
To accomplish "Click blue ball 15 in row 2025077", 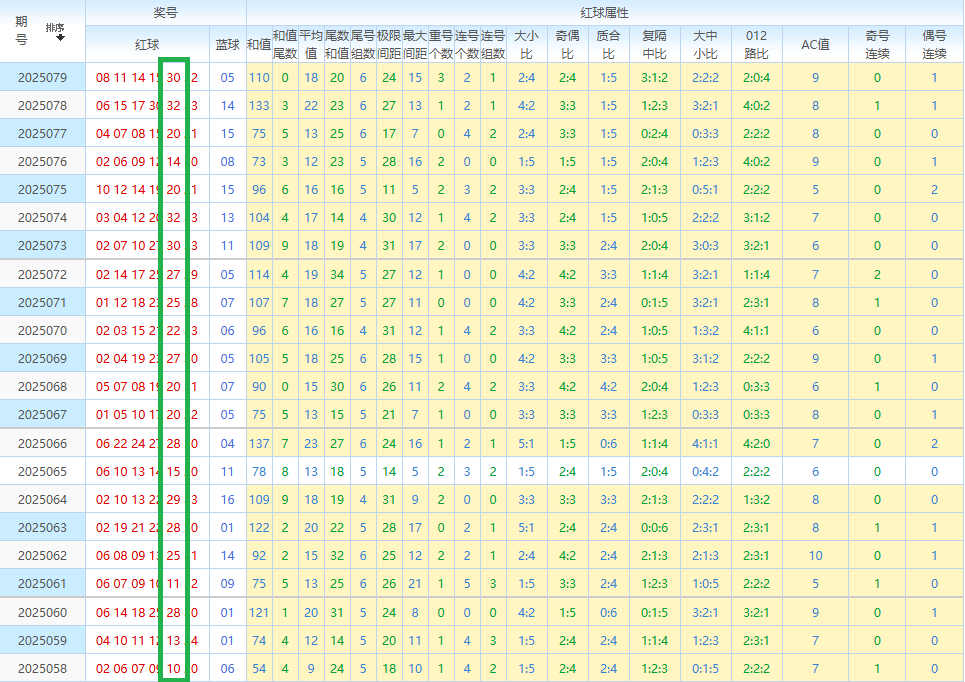I will pyautogui.click(x=228, y=134).
